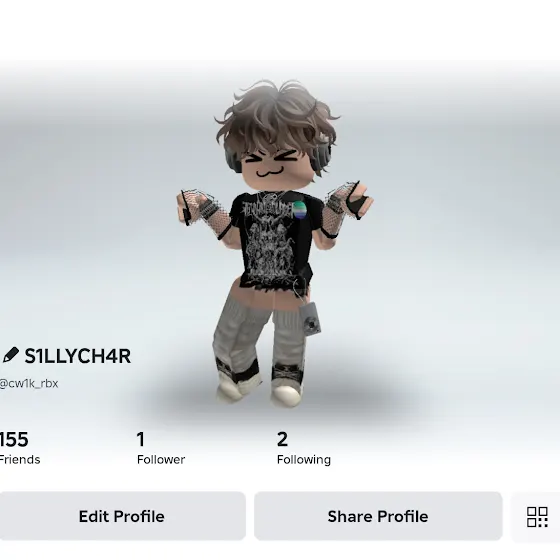This screenshot has height=560, width=560.
Task: Click the Follower label
Action: click(161, 460)
